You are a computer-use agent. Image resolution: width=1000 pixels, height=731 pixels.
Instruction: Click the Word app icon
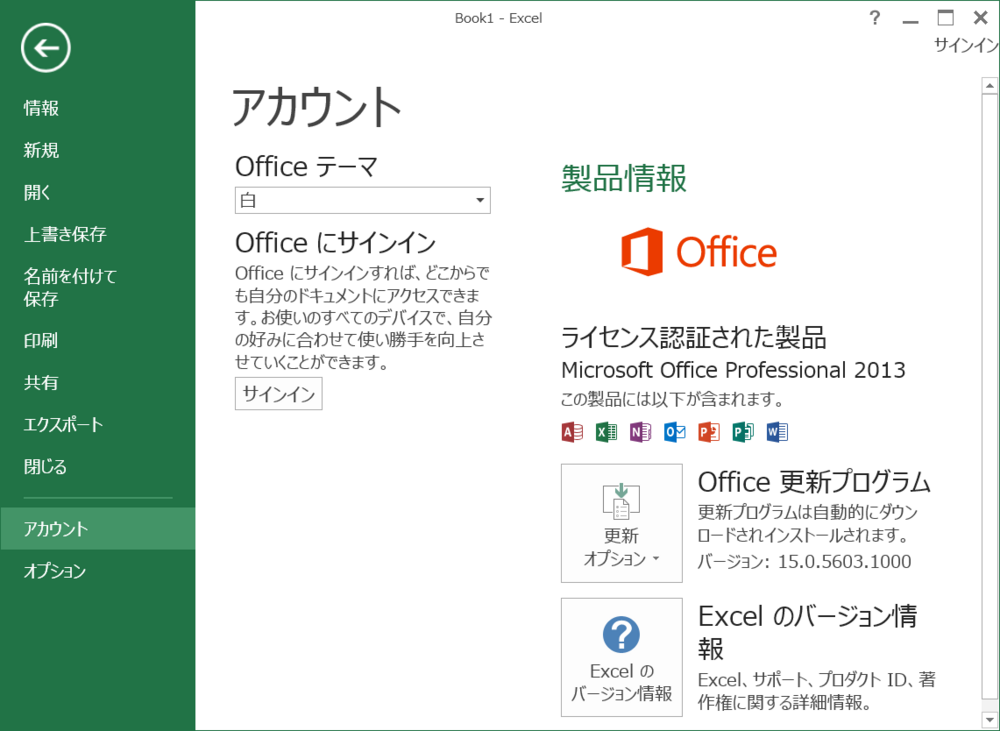[777, 432]
